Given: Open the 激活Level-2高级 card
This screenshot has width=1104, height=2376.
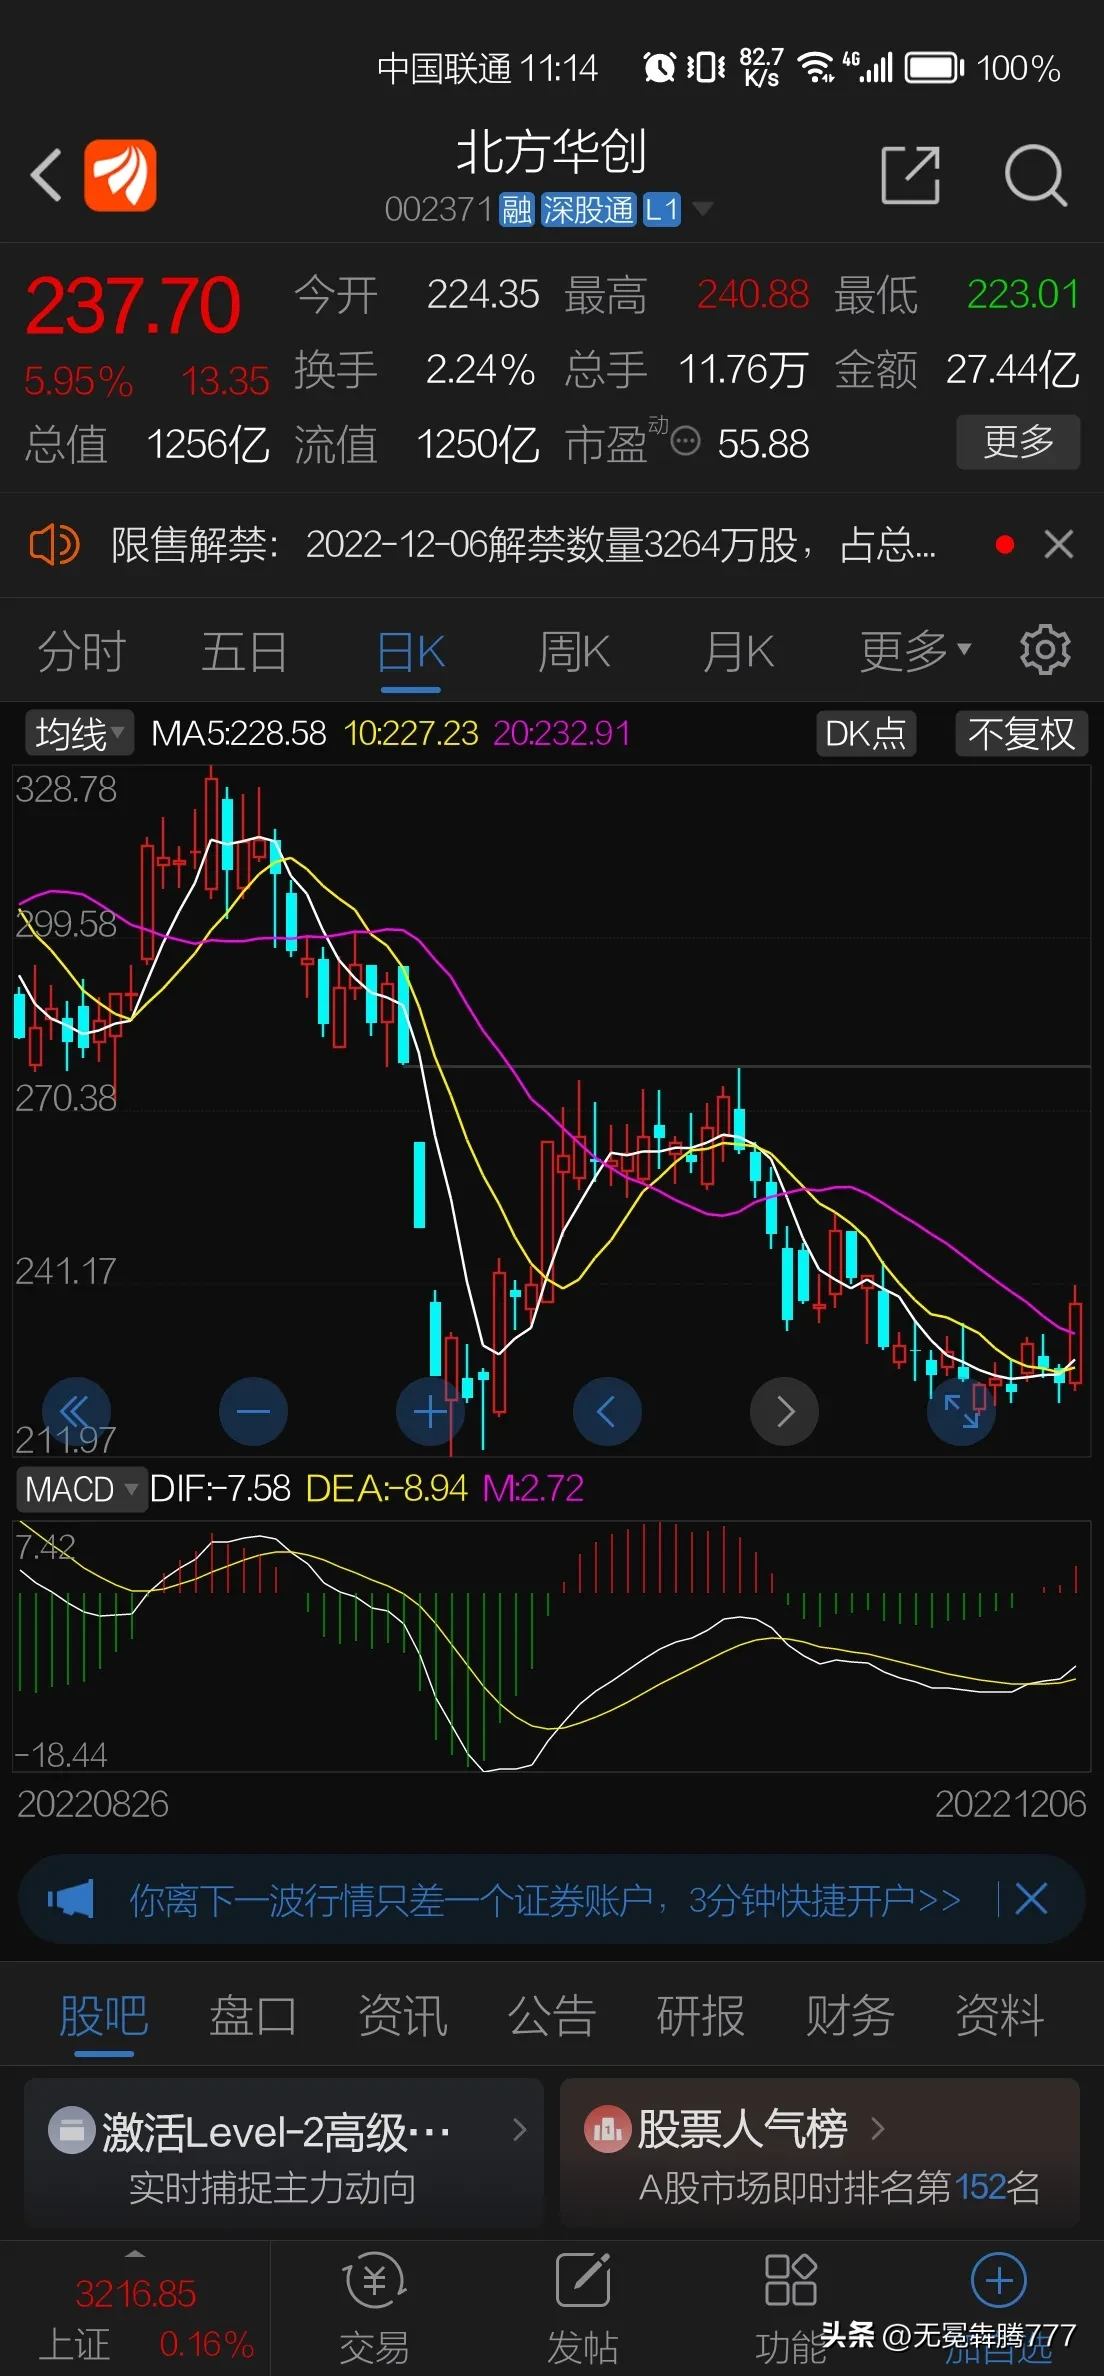Looking at the screenshot, I should [284, 2153].
